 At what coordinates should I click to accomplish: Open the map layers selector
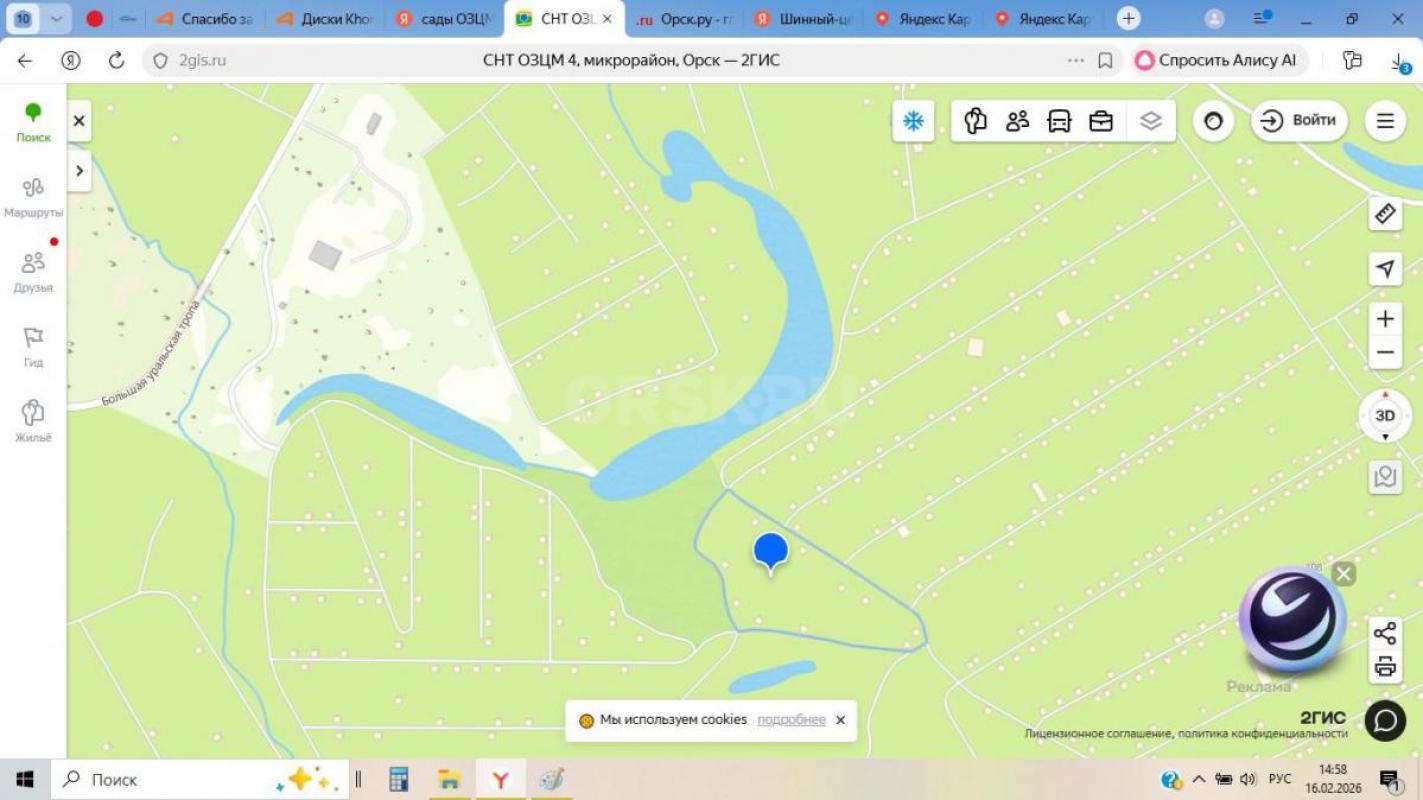[x=1151, y=120]
